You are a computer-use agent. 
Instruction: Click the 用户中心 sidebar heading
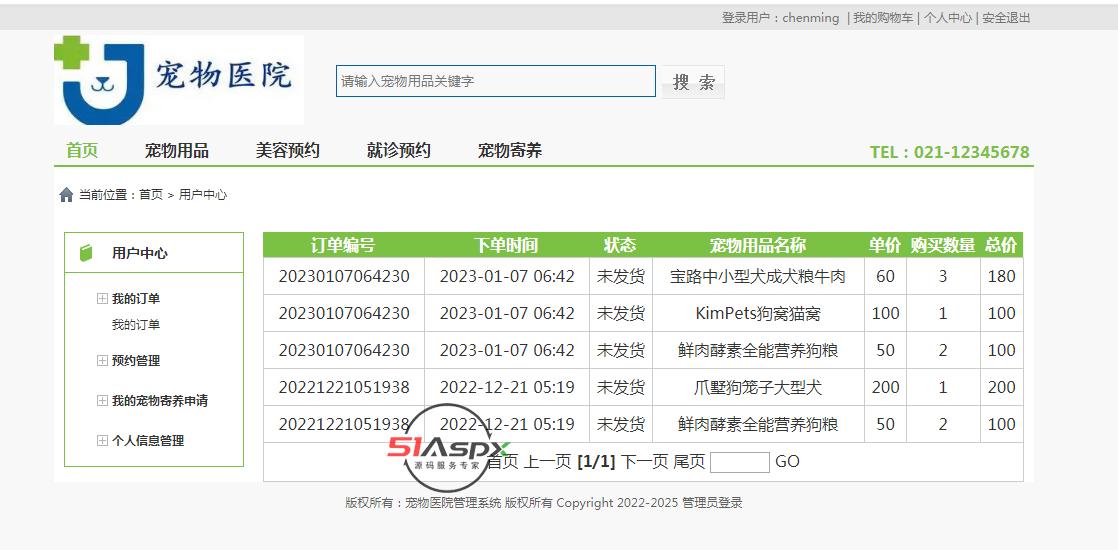pos(140,253)
